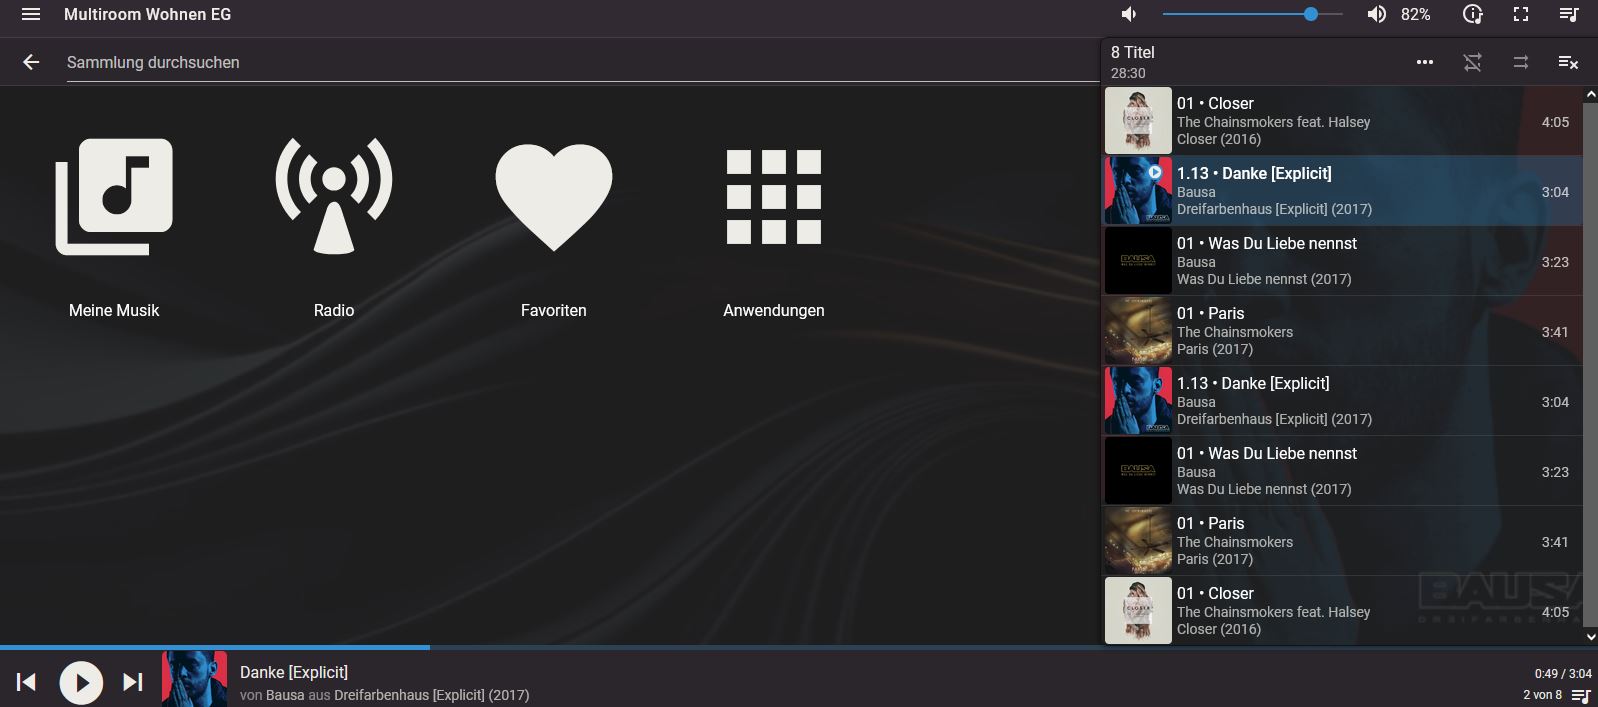Toggle repeat mode in queue header
1598x707 pixels.
click(x=1472, y=62)
